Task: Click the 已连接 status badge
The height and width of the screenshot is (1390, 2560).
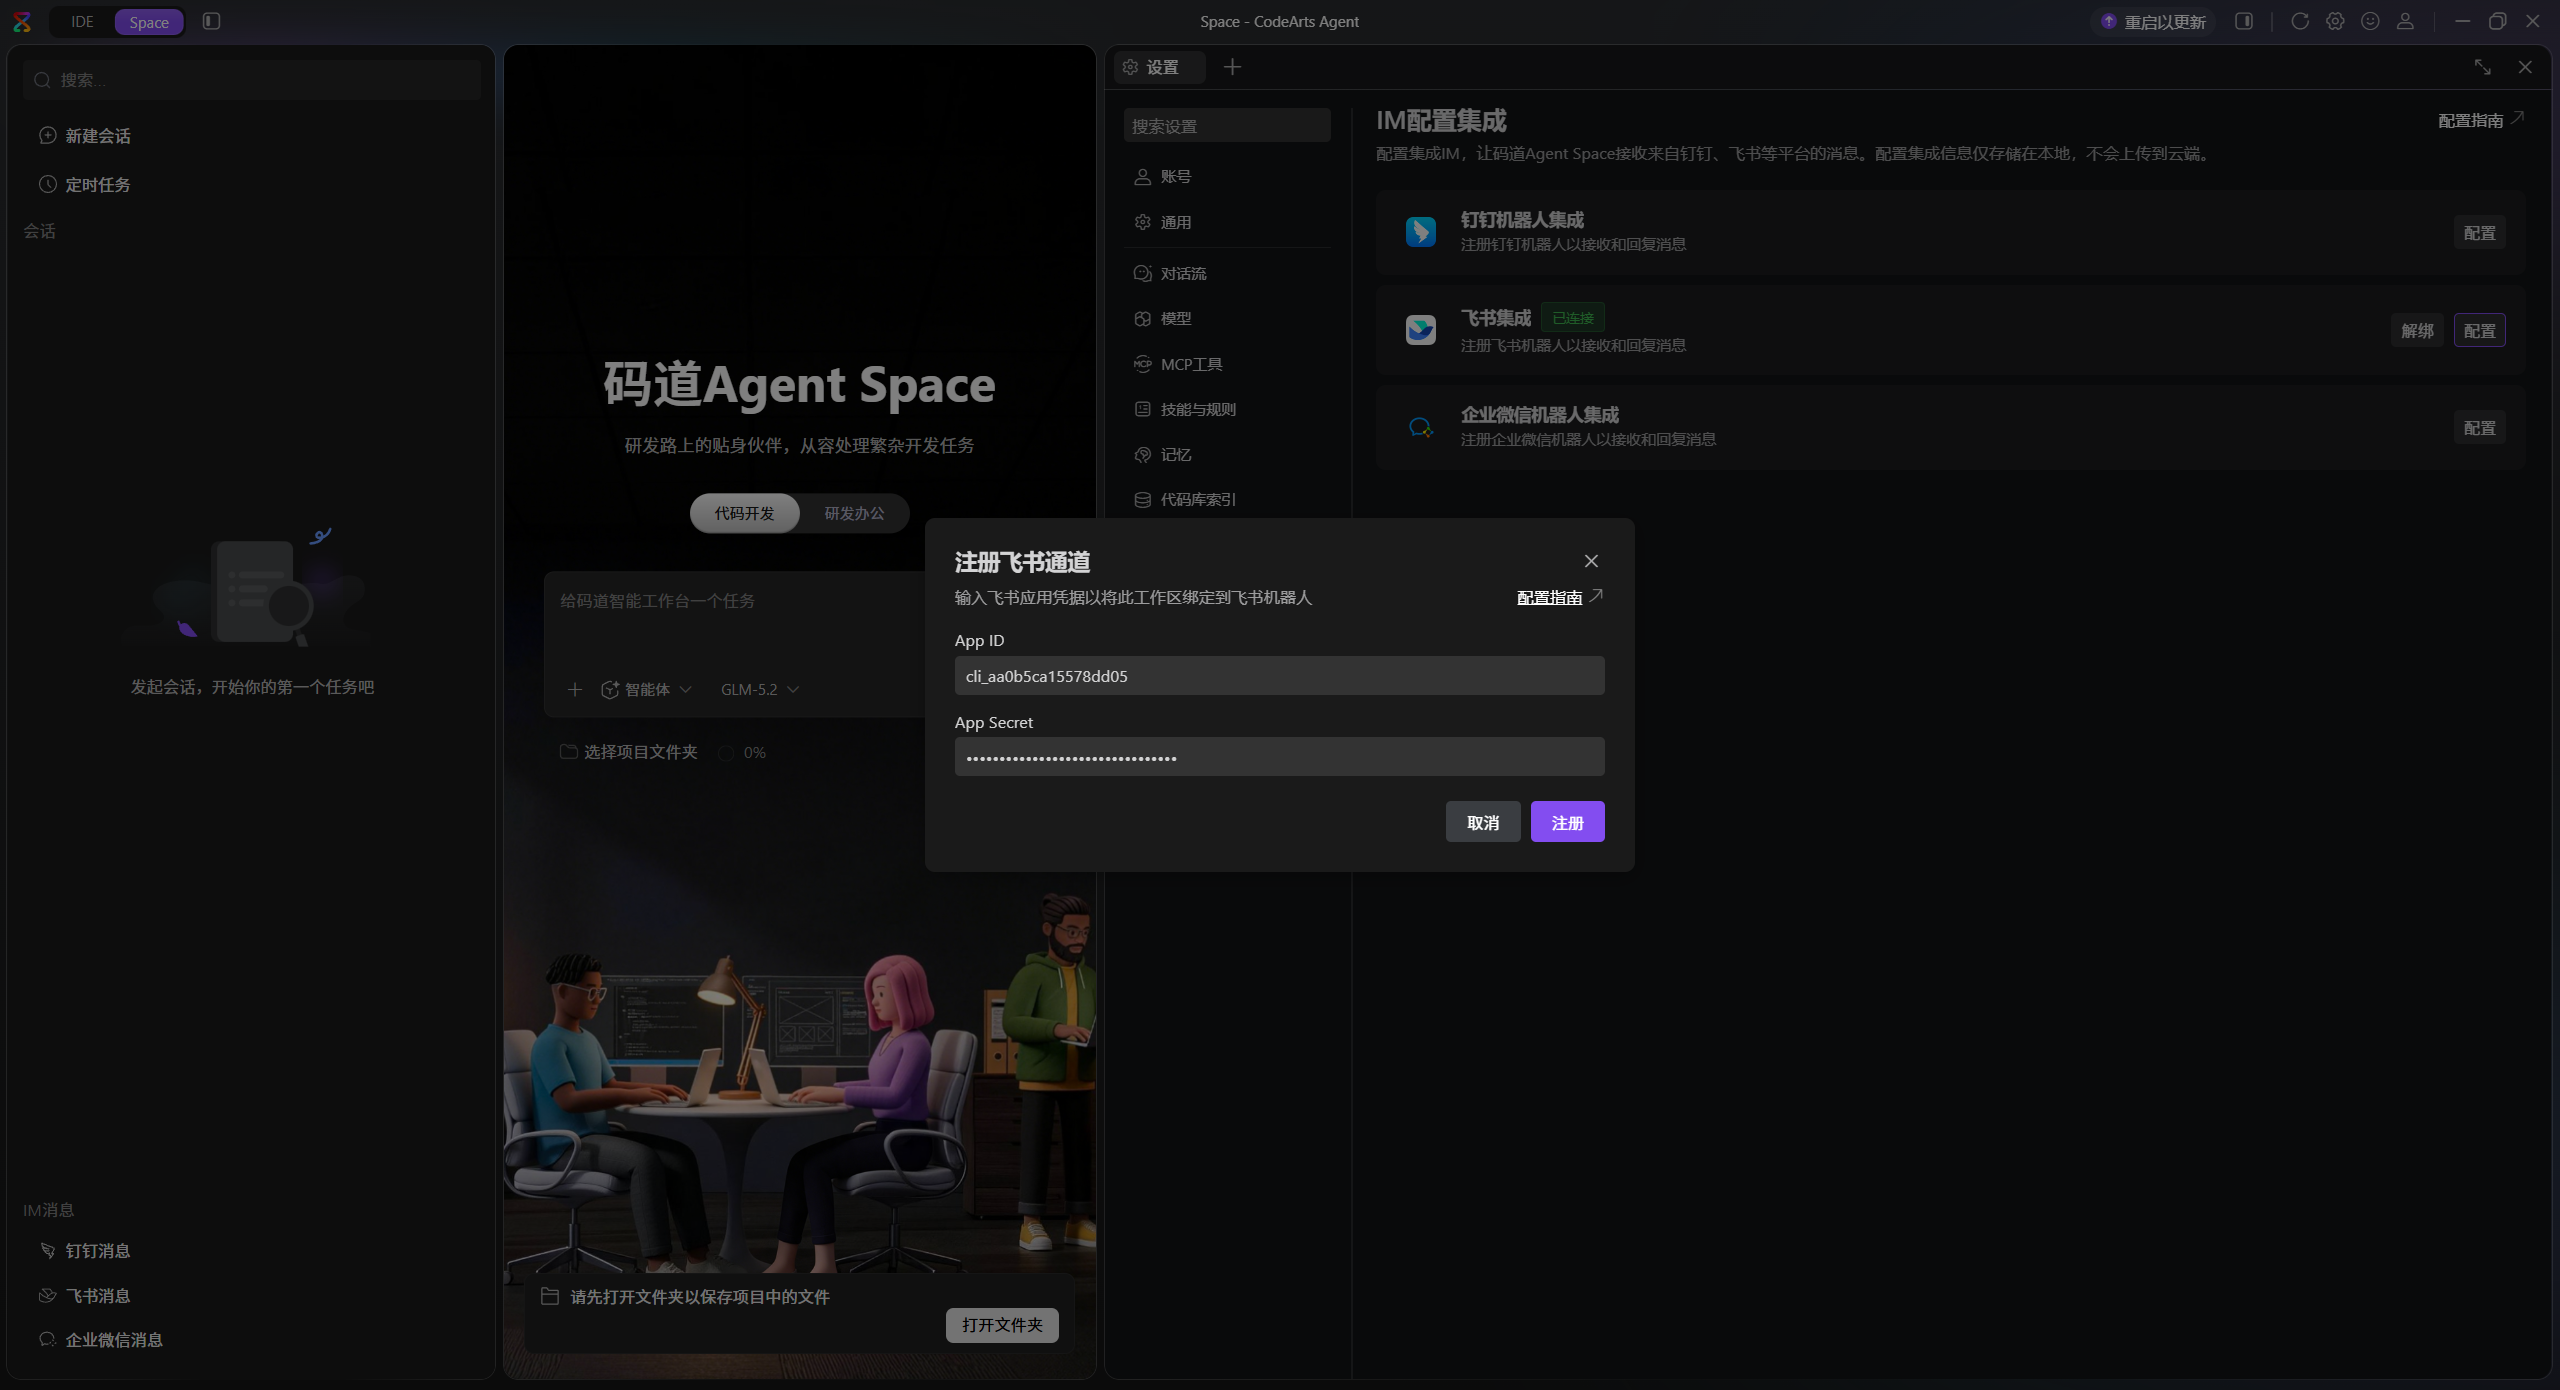Action: click(1573, 318)
